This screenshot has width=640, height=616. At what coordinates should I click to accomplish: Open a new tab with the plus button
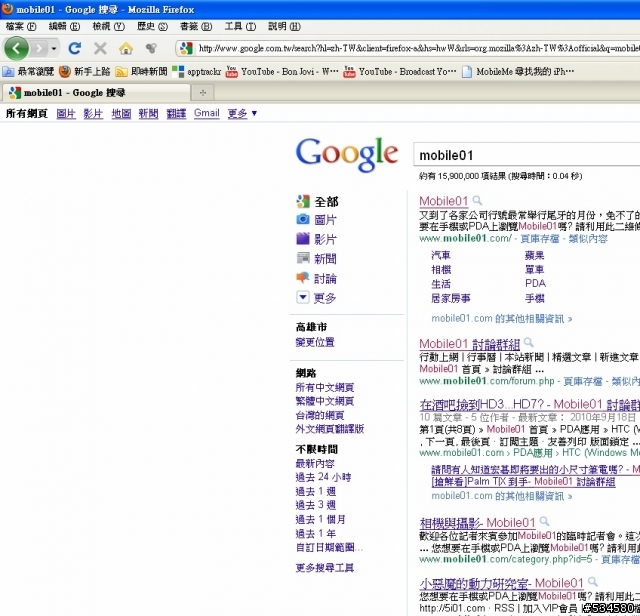[x=203, y=93]
